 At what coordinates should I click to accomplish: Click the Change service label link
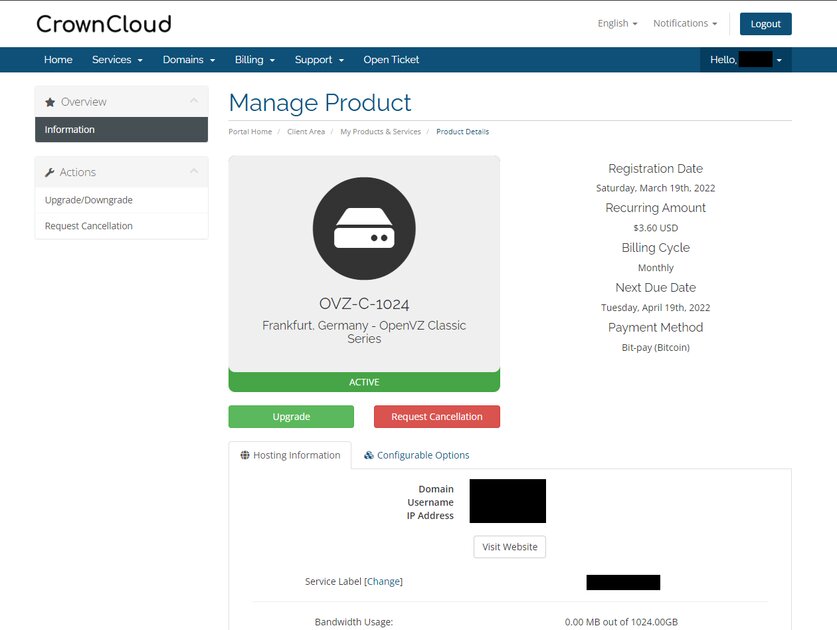point(384,581)
